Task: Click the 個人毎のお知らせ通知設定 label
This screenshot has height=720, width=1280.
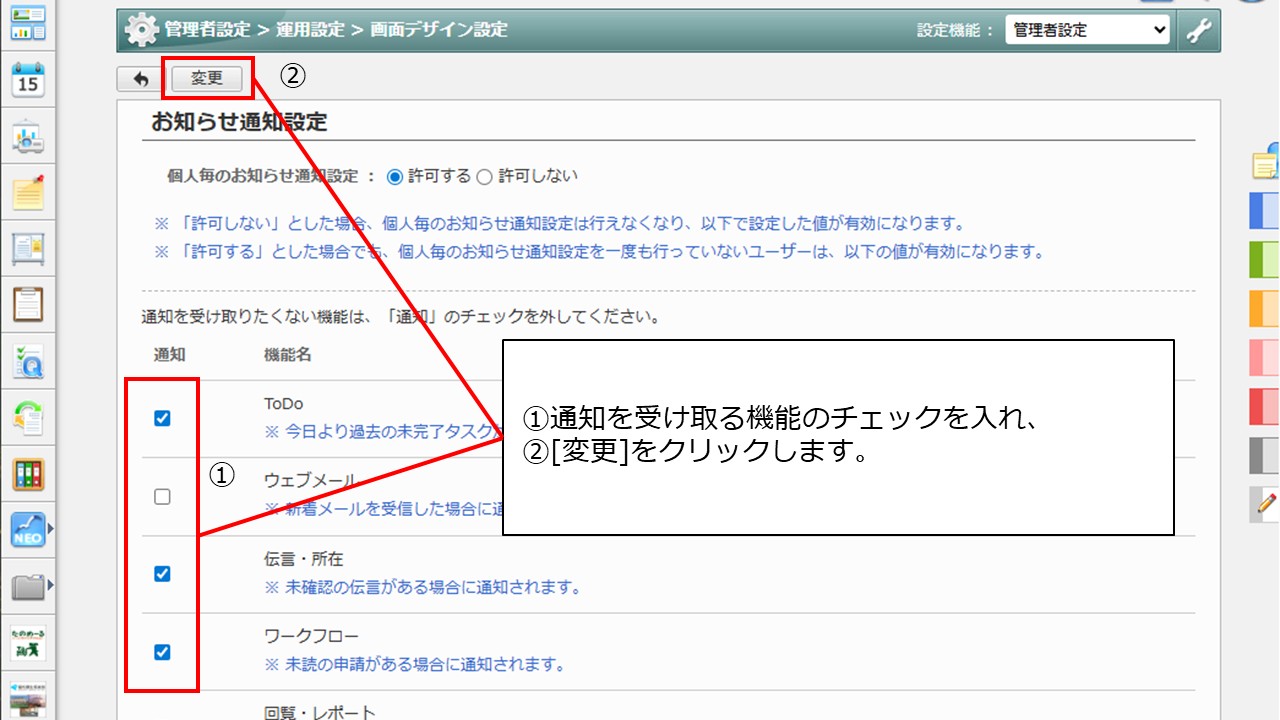Action: 262,176
